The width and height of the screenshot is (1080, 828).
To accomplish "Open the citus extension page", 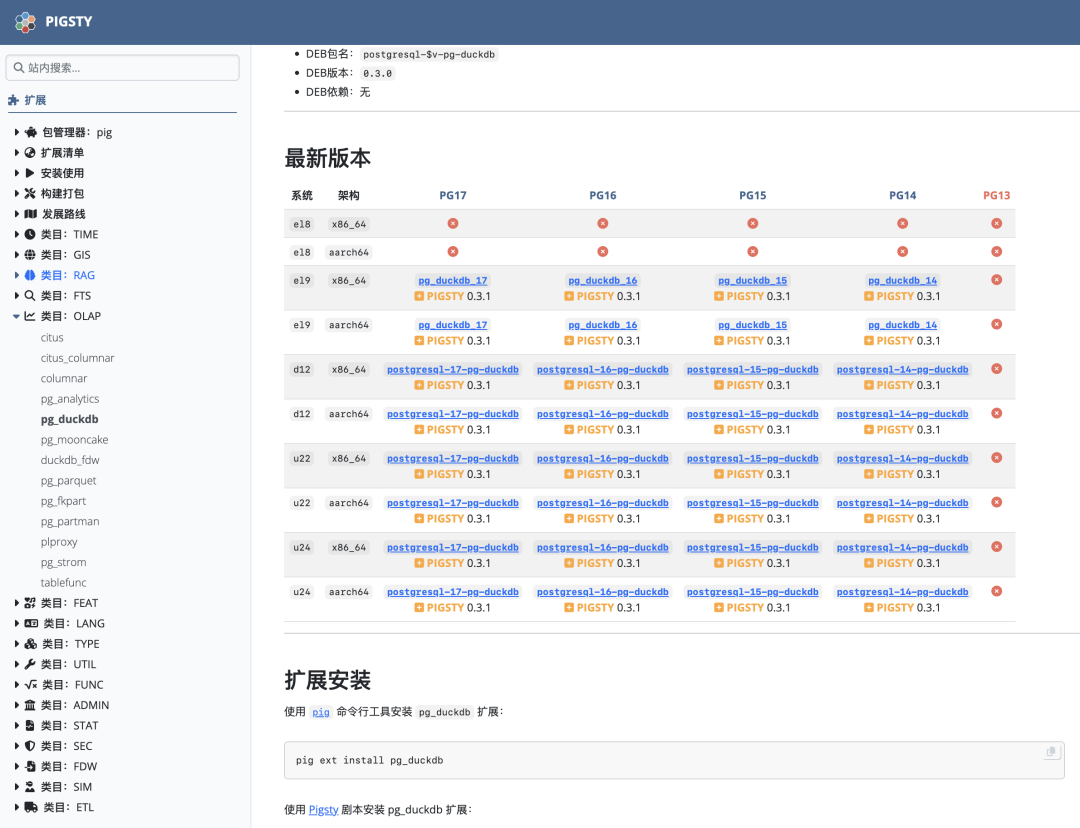I will tap(52, 338).
